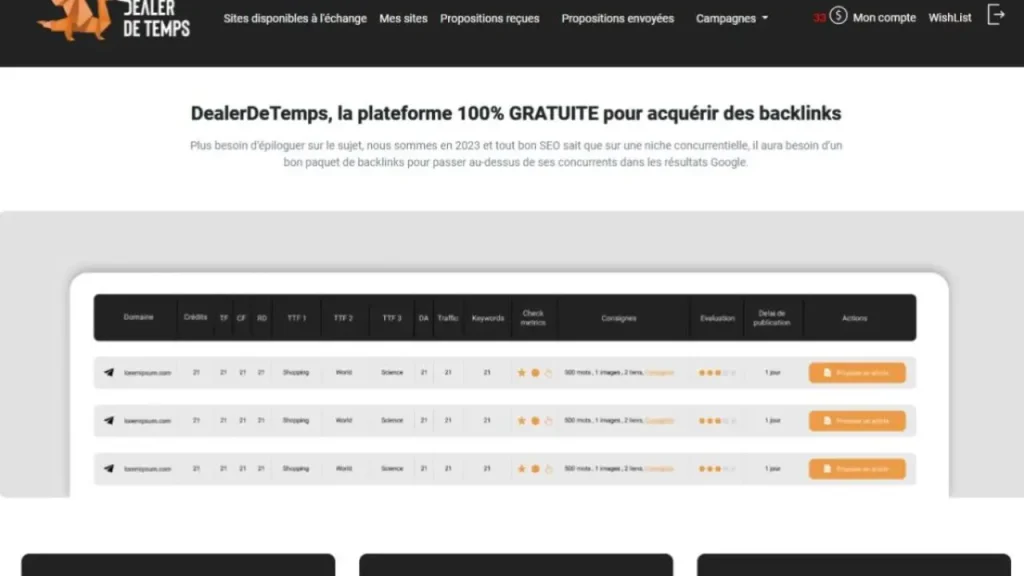1024x576 pixels.
Task: Click the credits dollar icon near Mon compte
Action: 836,16
